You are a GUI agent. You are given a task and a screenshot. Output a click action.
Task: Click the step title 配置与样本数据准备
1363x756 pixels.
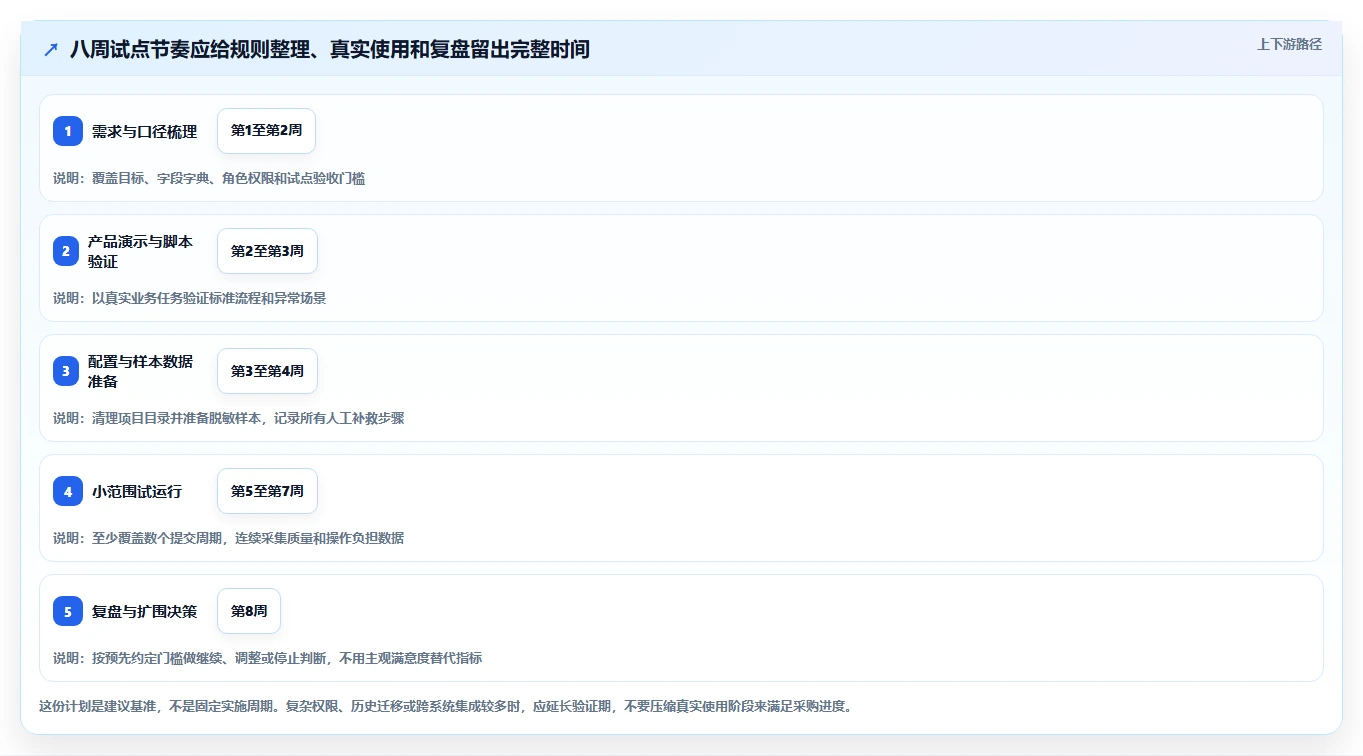click(140, 371)
